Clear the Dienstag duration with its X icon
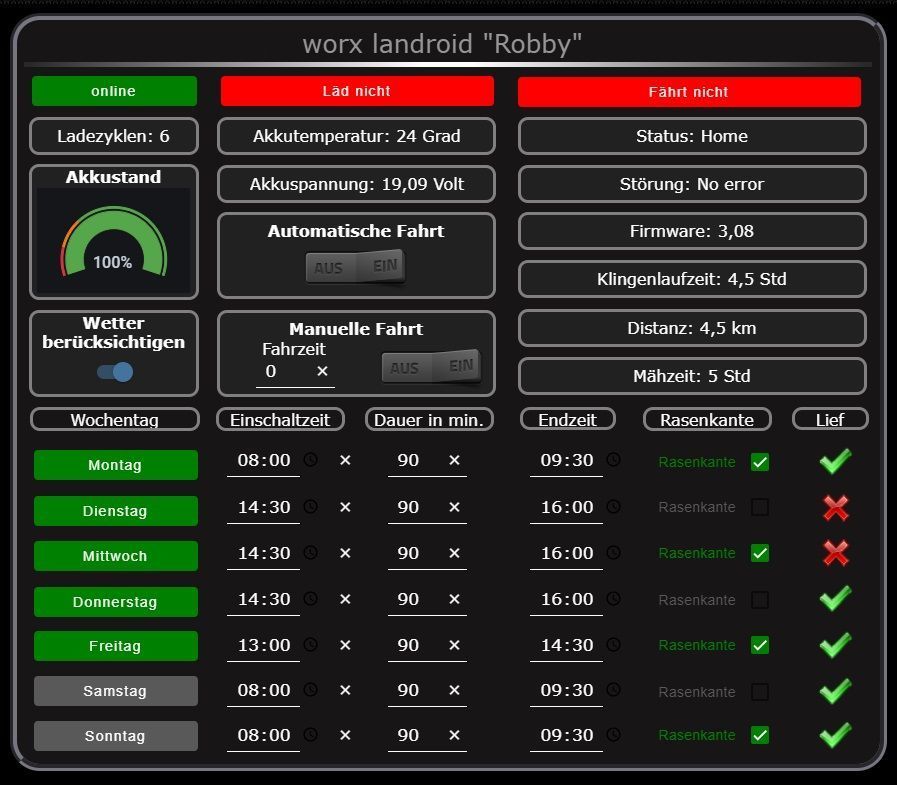Image resolution: width=897 pixels, height=785 pixels. coord(454,507)
